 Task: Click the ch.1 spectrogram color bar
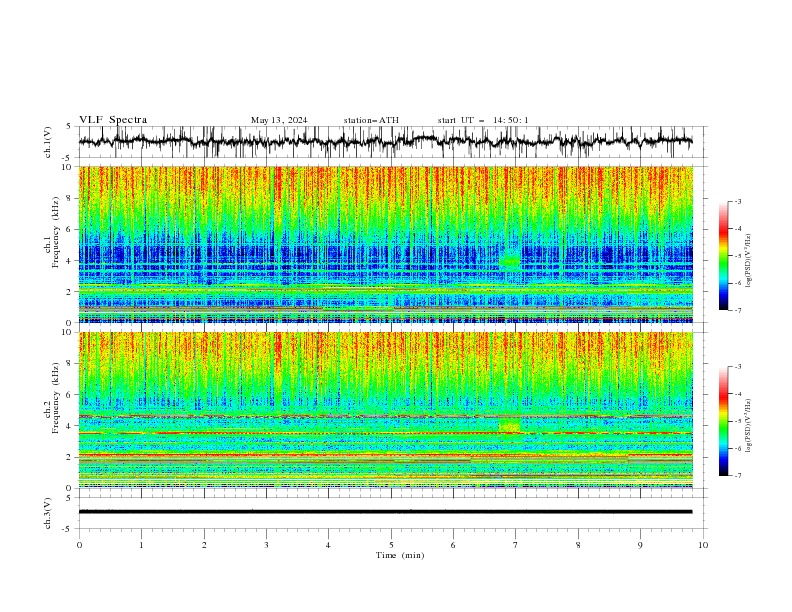[723, 256]
